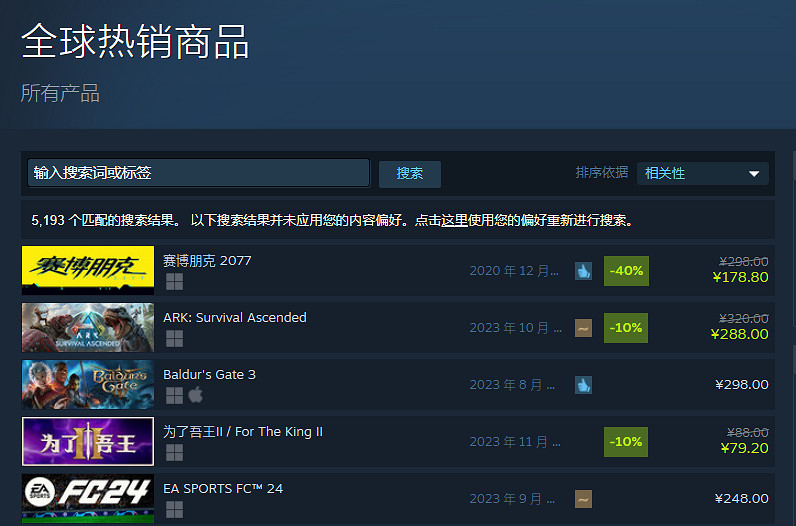This screenshot has width=796, height=526.
Task: Click the Apple macOS icon under Baldur's Gate 3
Action: click(x=196, y=395)
